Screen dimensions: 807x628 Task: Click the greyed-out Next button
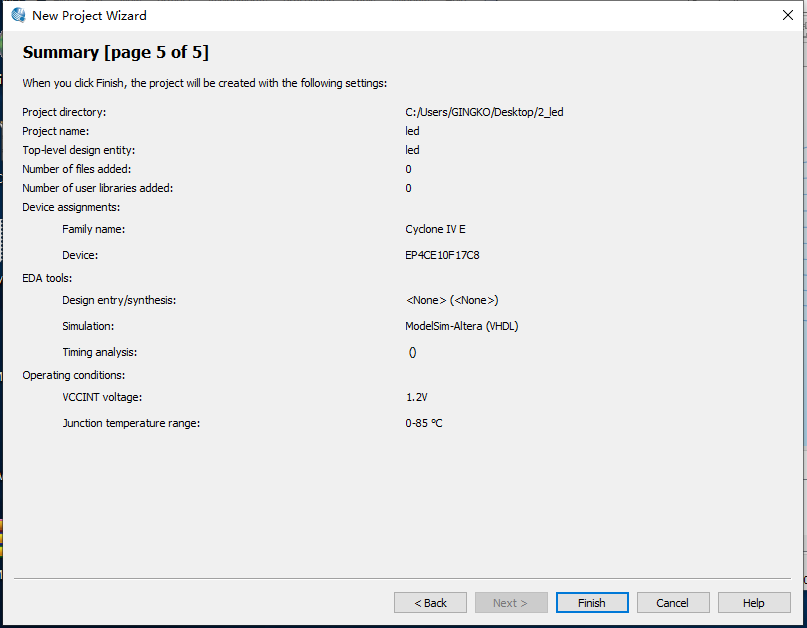510,603
